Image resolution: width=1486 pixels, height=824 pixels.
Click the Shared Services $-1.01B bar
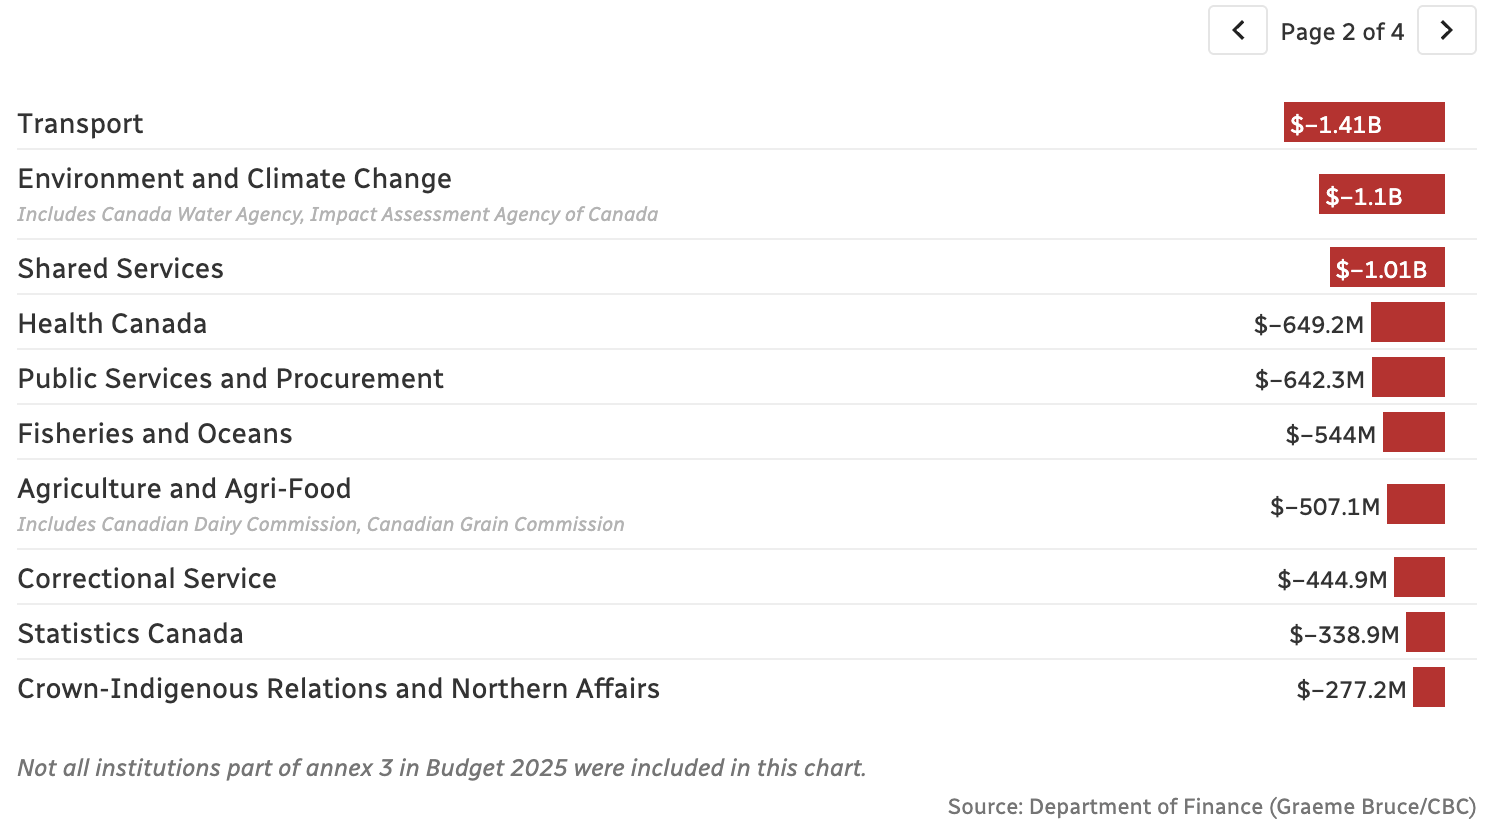tap(1387, 268)
